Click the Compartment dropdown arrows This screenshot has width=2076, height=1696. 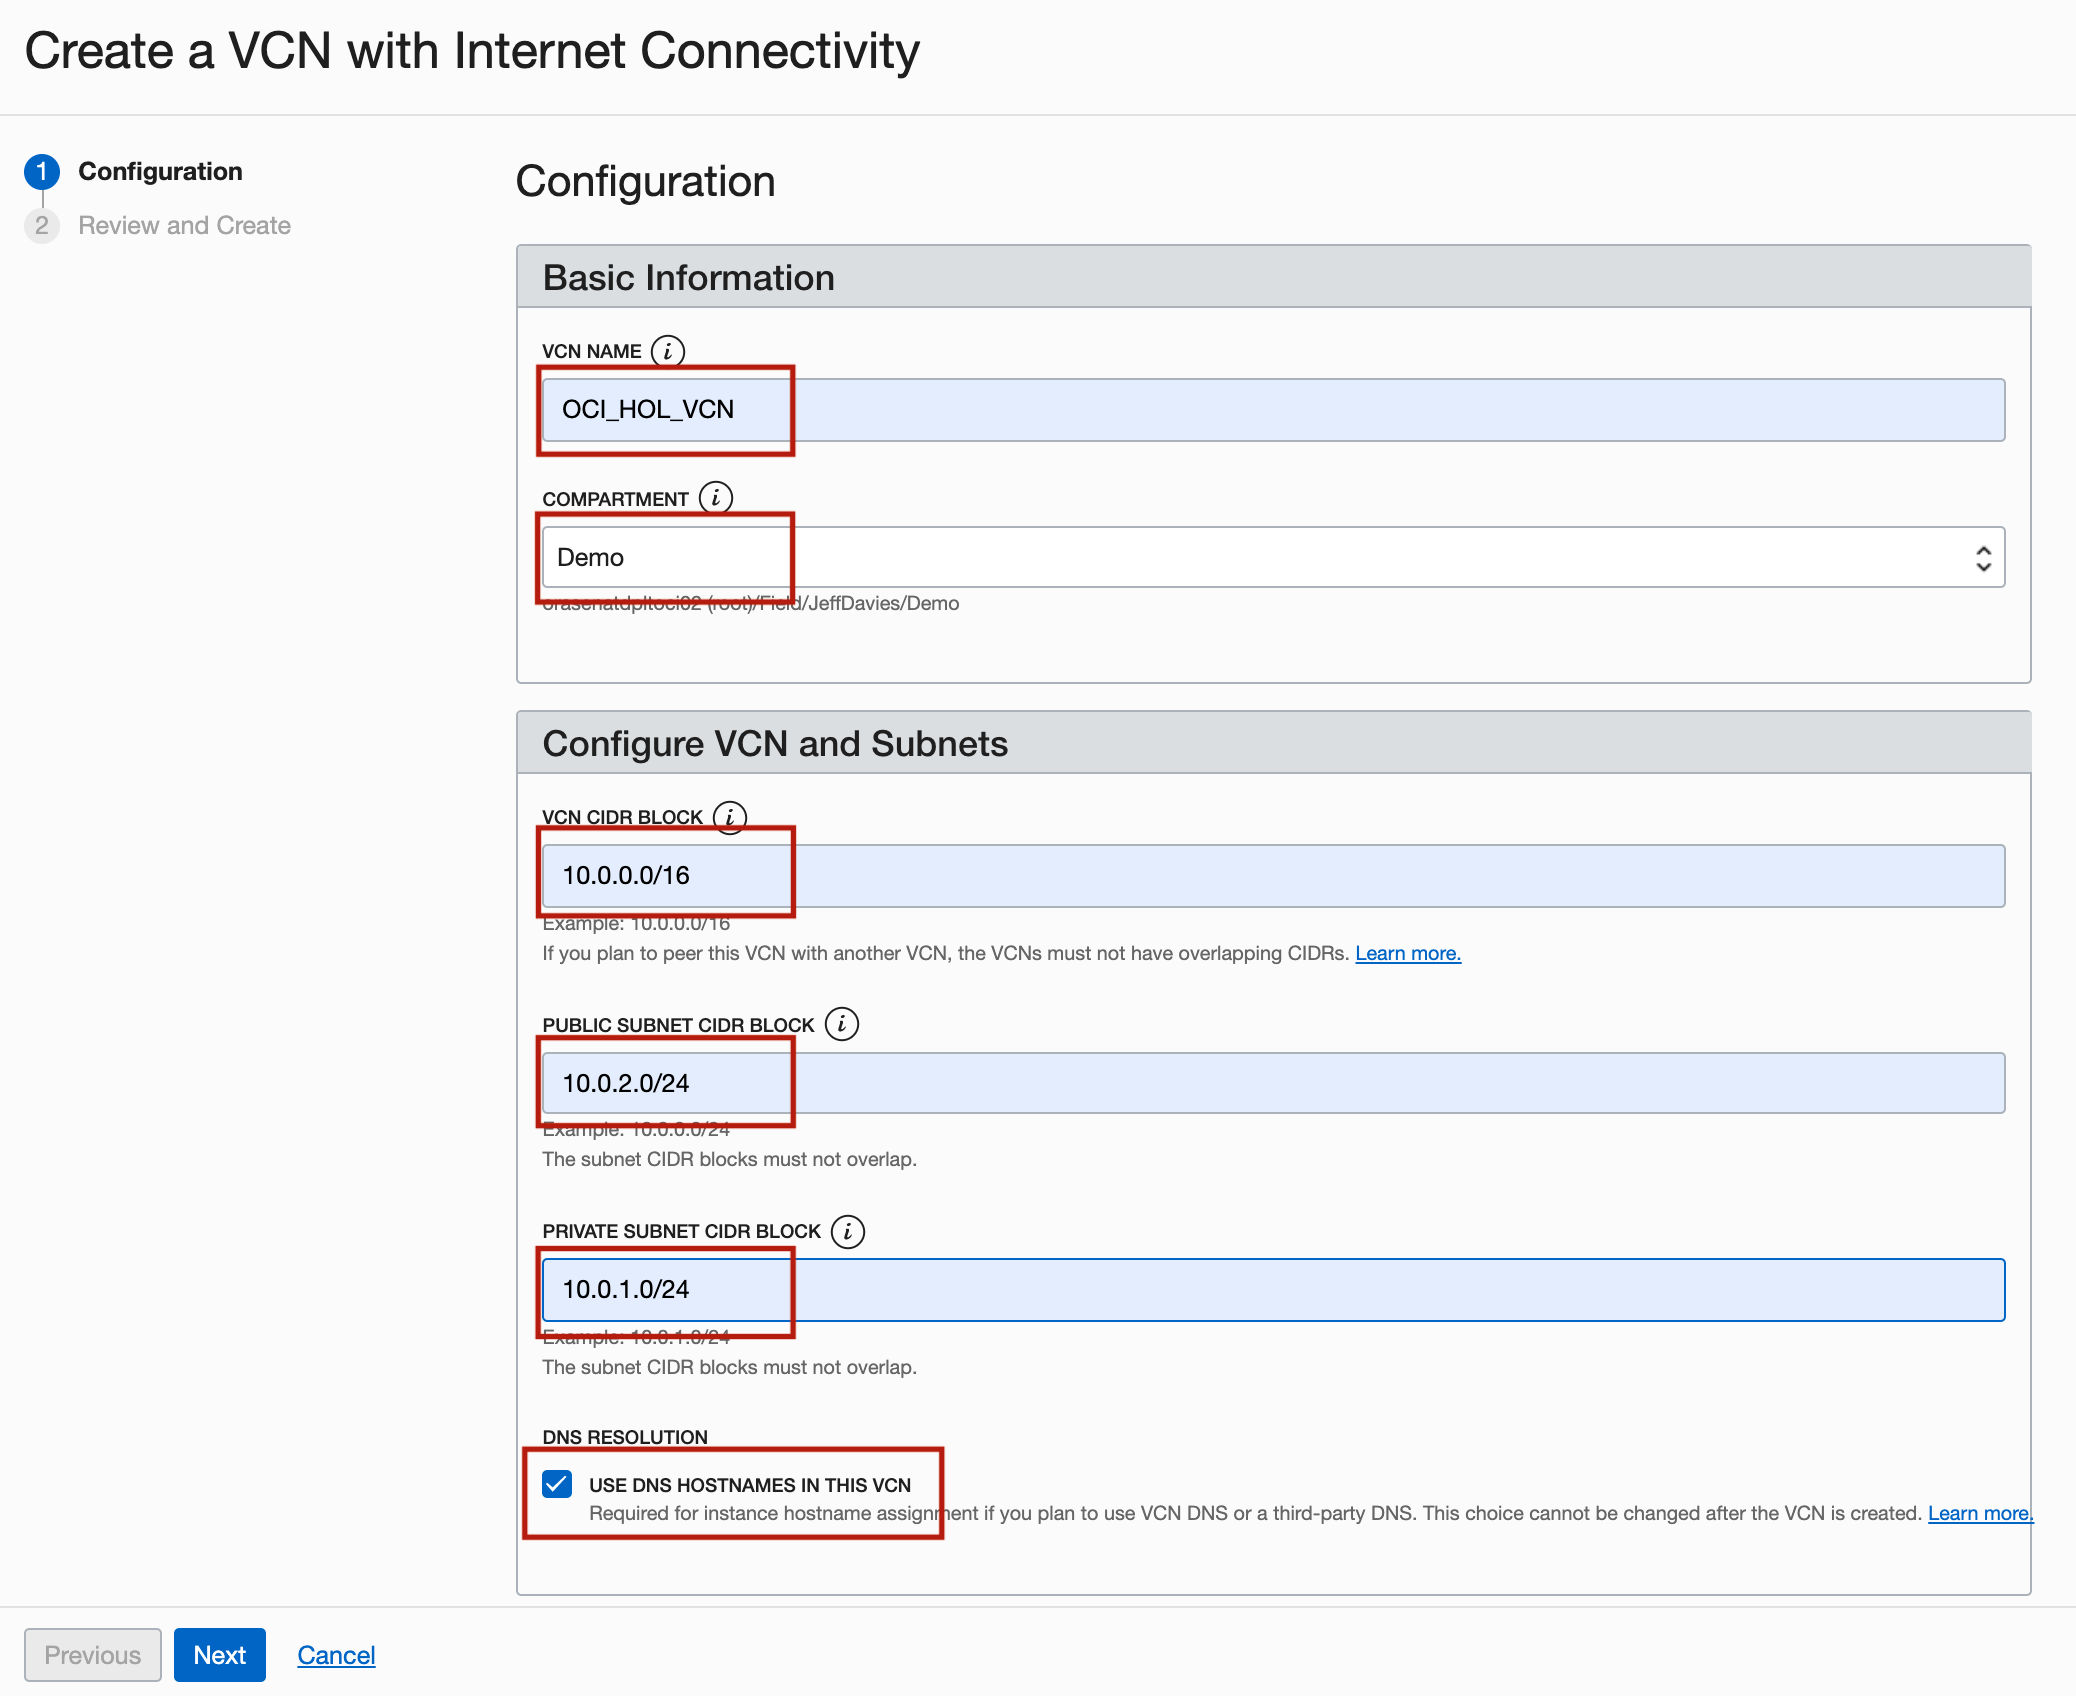pos(1982,558)
